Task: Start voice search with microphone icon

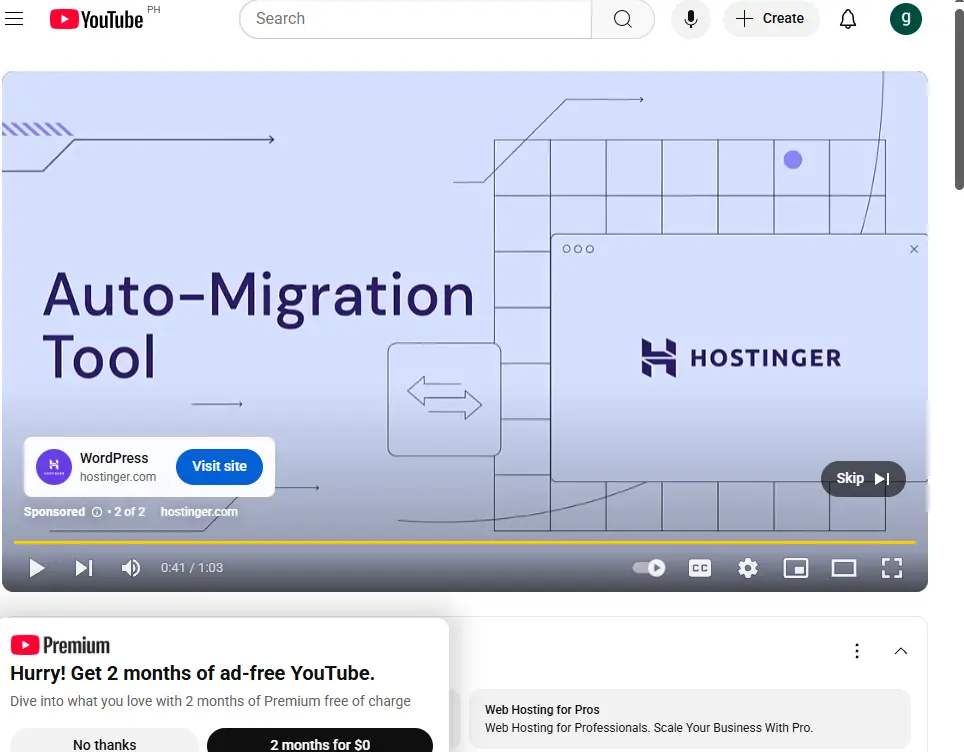Action: tap(691, 19)
